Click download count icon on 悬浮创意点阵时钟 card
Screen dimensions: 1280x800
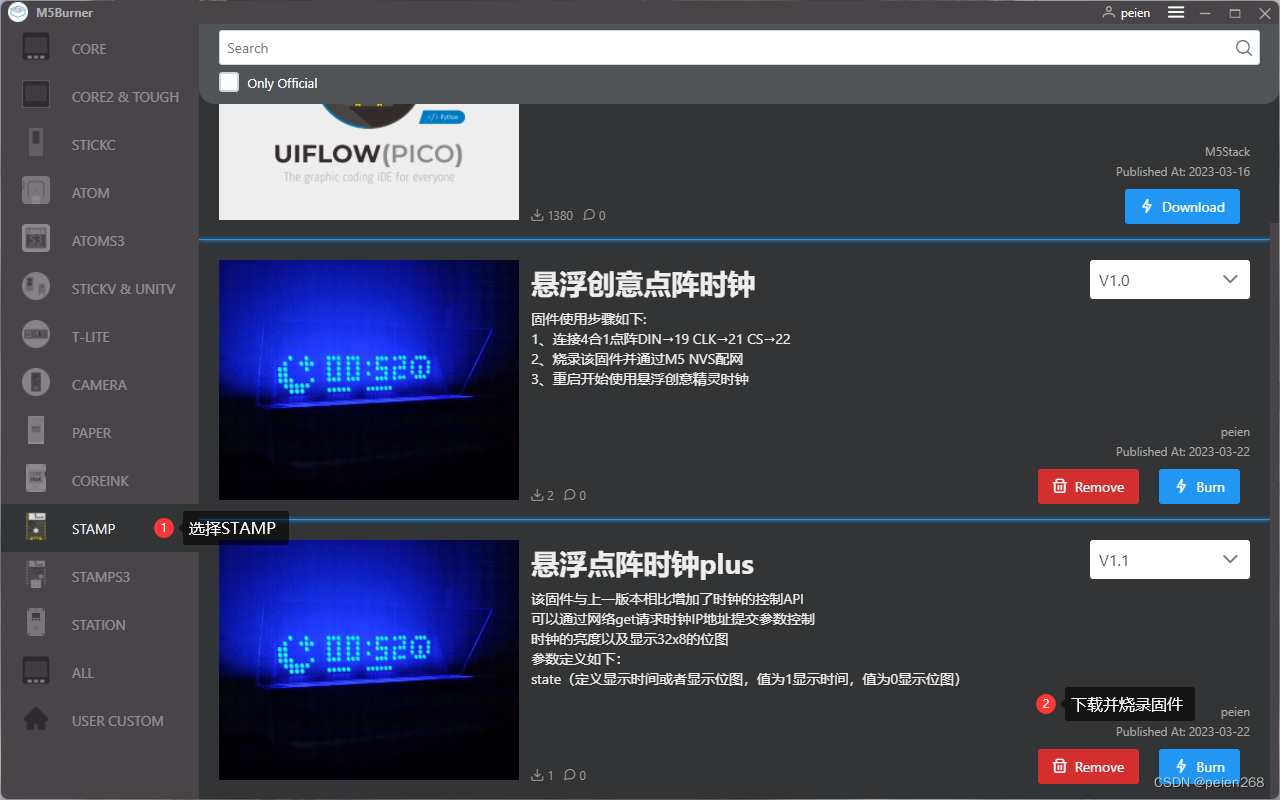[537, 495]
